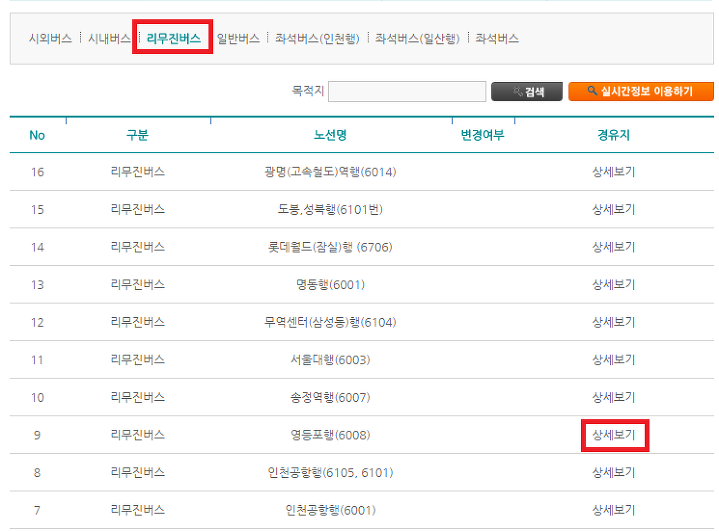Click the No column header
Image resolution: width=719 pixels, height=531 pixels.
(37, 135)
